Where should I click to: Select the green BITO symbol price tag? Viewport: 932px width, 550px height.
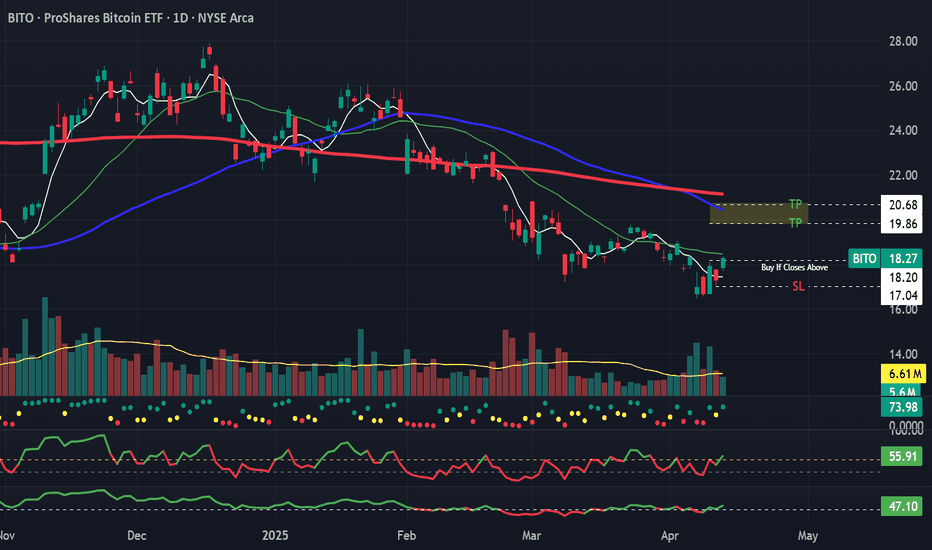864,259
